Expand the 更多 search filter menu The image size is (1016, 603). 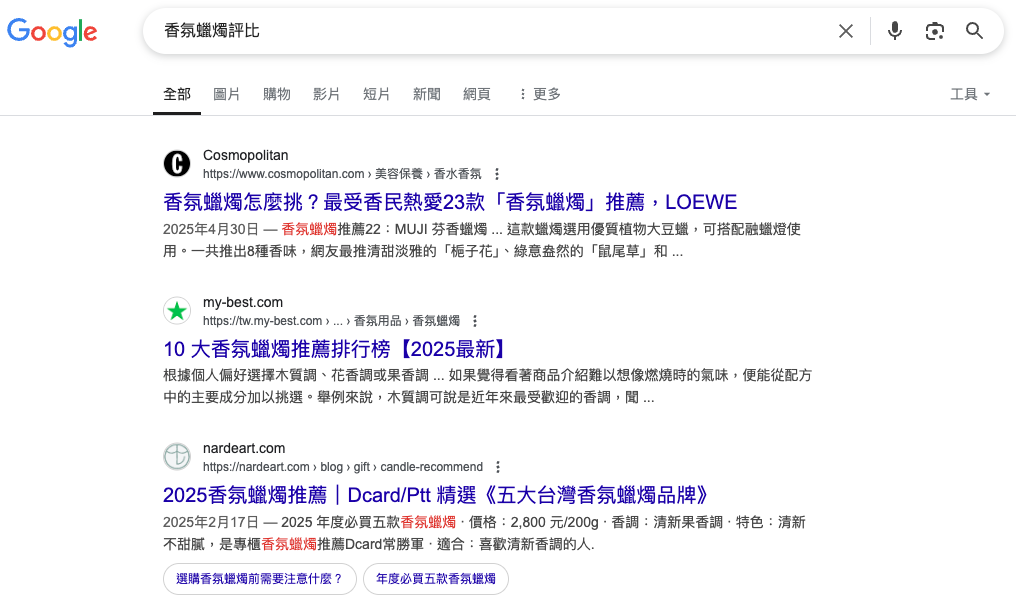tap(540, 95)
